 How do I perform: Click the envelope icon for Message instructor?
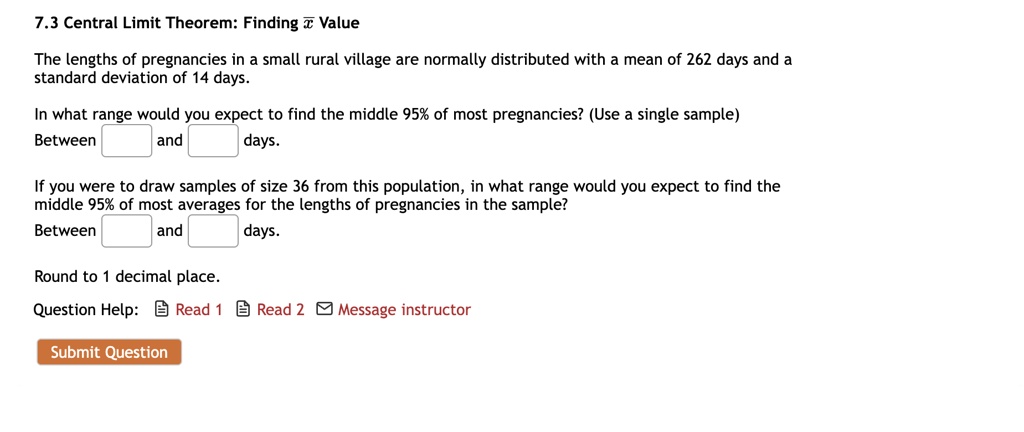click(x=324, y=309)
